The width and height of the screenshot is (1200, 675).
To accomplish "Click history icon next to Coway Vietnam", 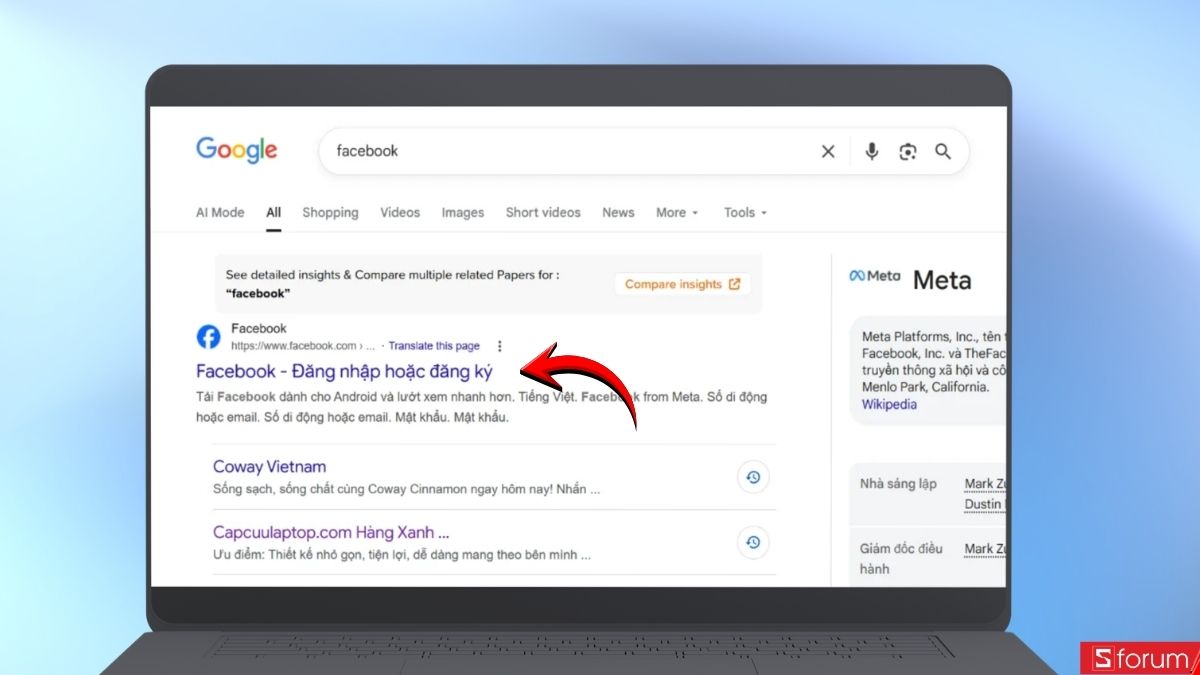I will 753,478.
